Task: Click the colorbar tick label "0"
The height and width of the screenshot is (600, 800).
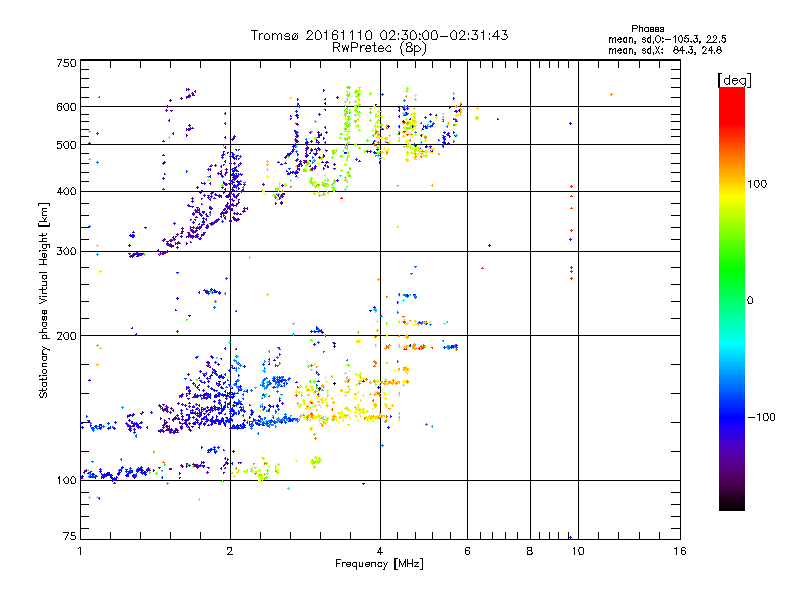Action: point(749,301)
